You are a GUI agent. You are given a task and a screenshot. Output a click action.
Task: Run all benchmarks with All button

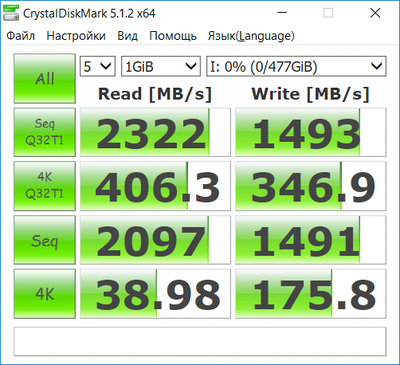[45, 79]
